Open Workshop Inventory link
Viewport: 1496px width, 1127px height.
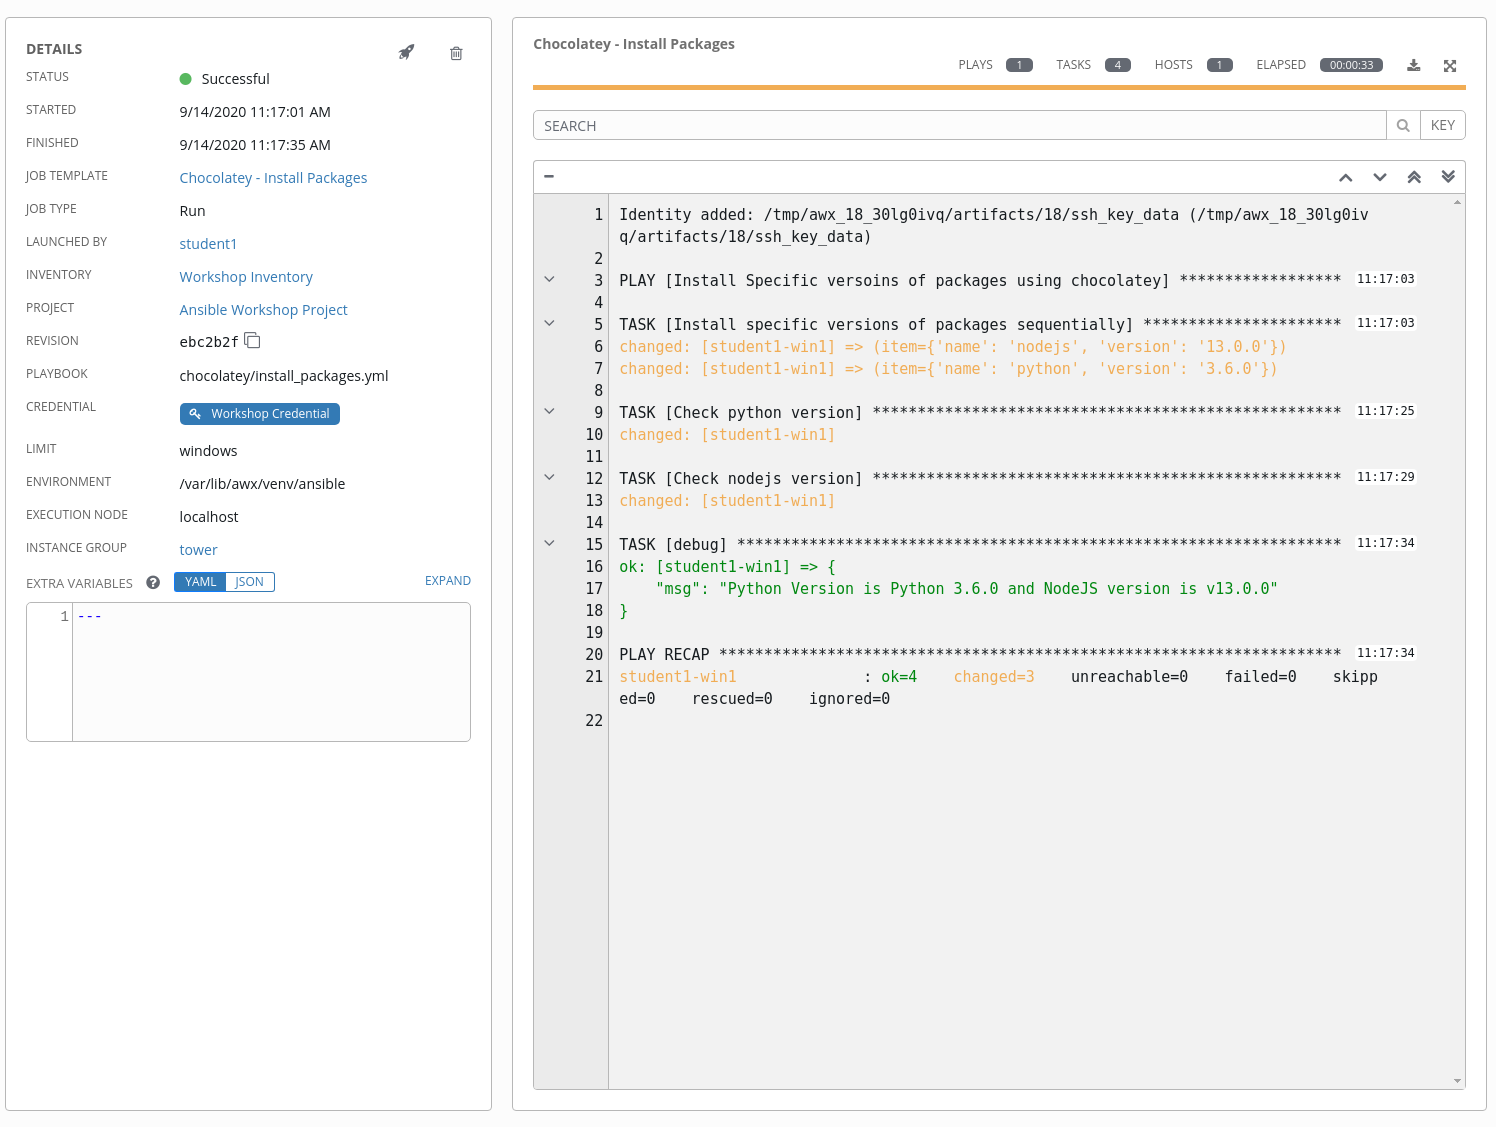coord(246,277)
